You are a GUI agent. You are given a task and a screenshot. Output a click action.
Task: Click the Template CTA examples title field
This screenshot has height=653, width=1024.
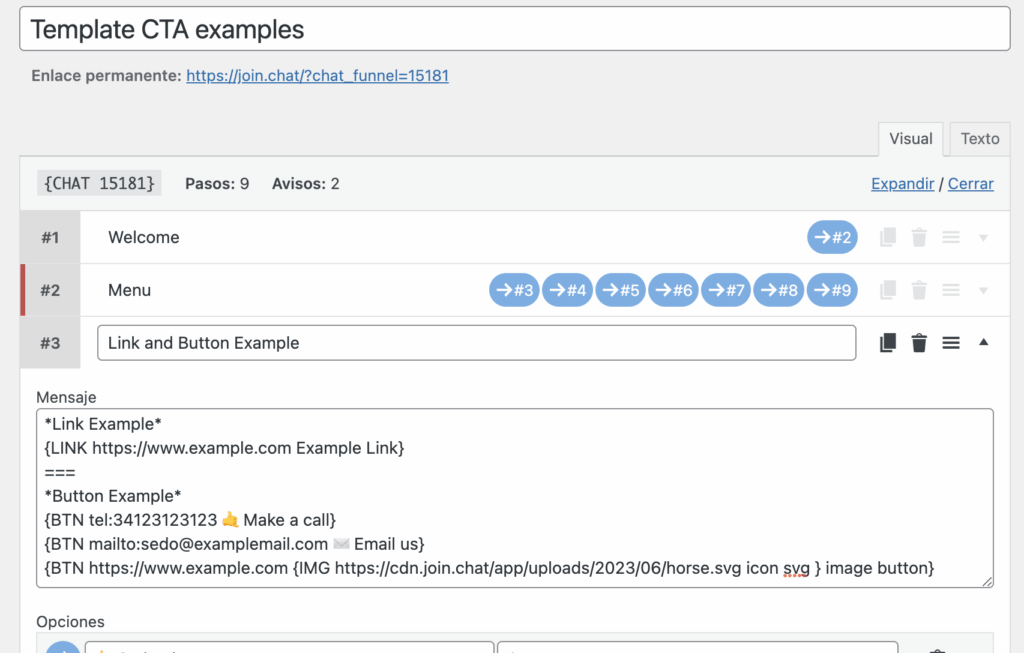click(x=515, y=30)
